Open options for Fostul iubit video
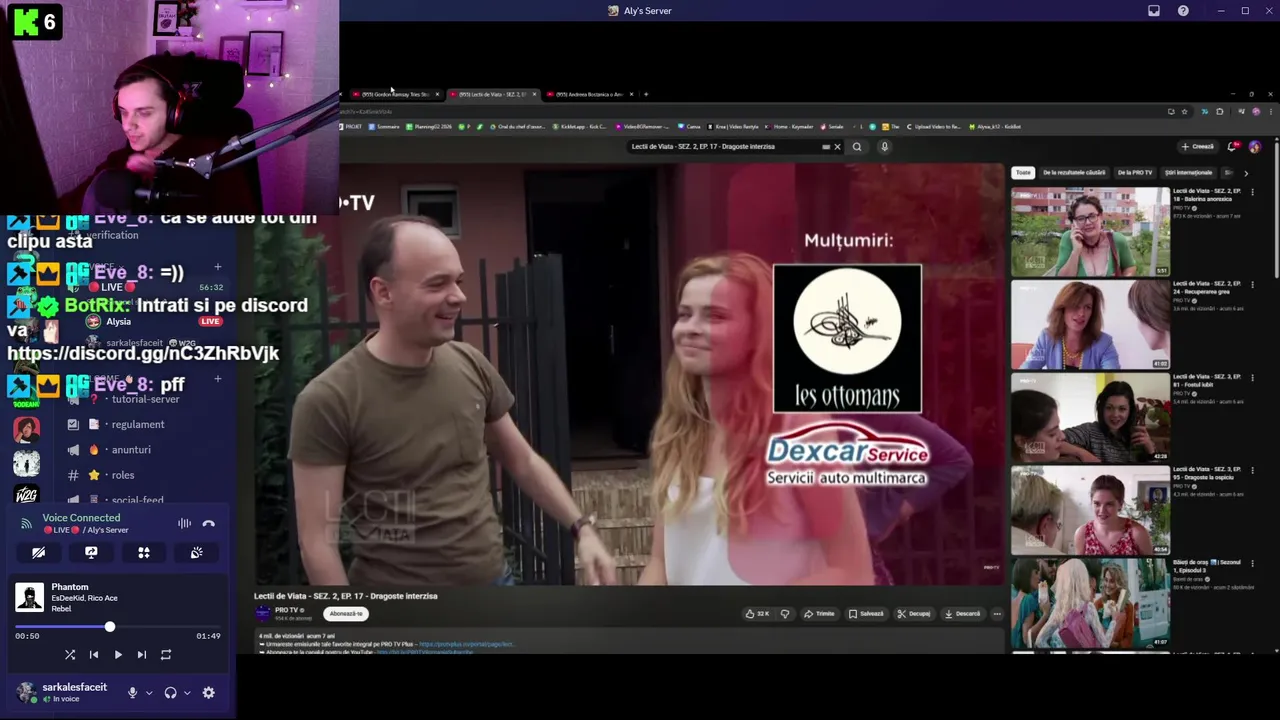This screenshot has width=1280, height=720. click(x=1253, y=378)
